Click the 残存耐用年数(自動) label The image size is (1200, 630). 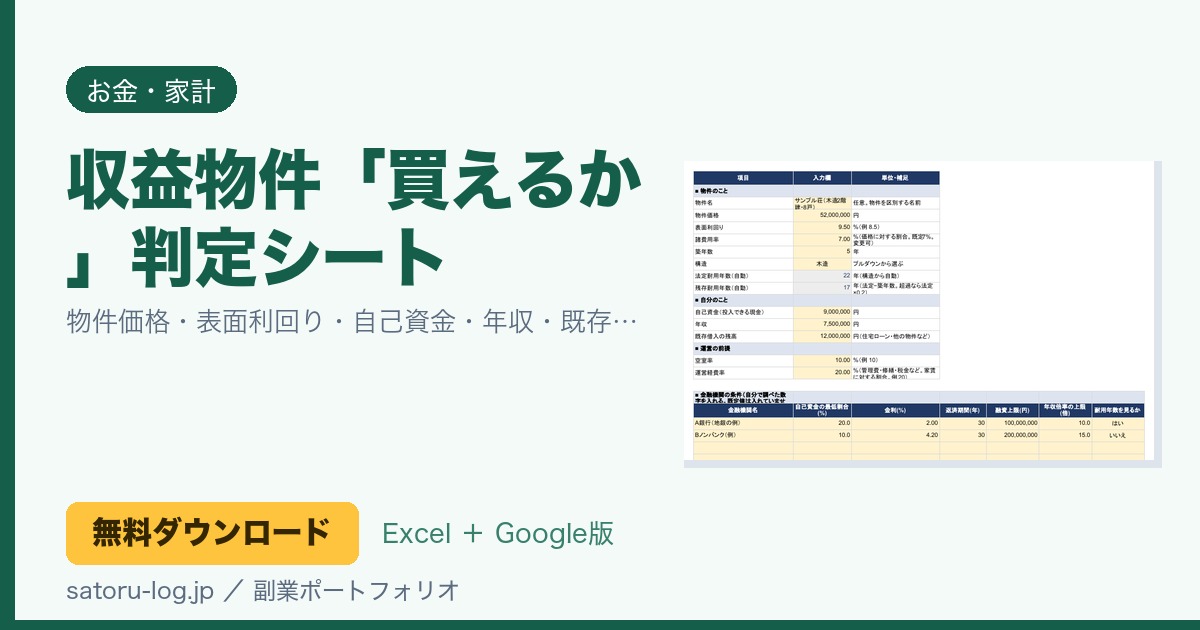(x=721, y=288)
